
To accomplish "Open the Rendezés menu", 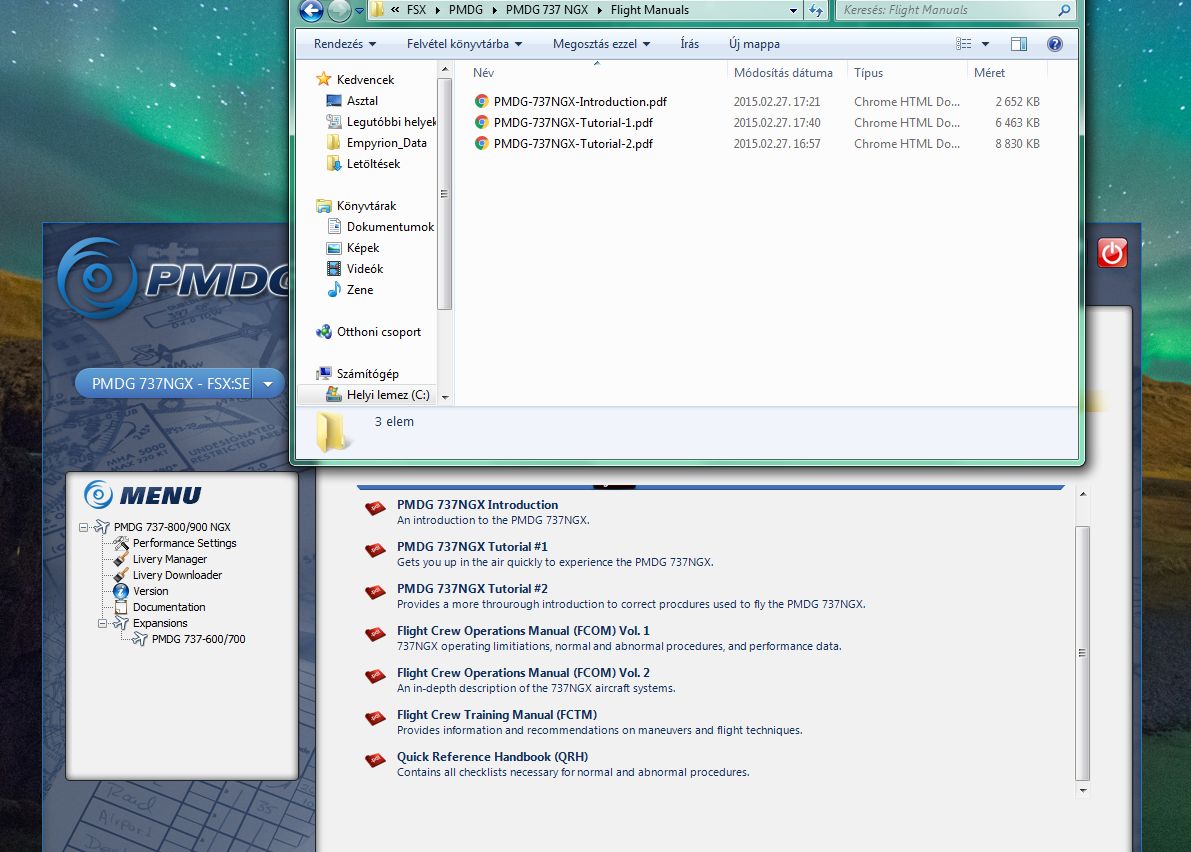I will [x=345, y=44].
